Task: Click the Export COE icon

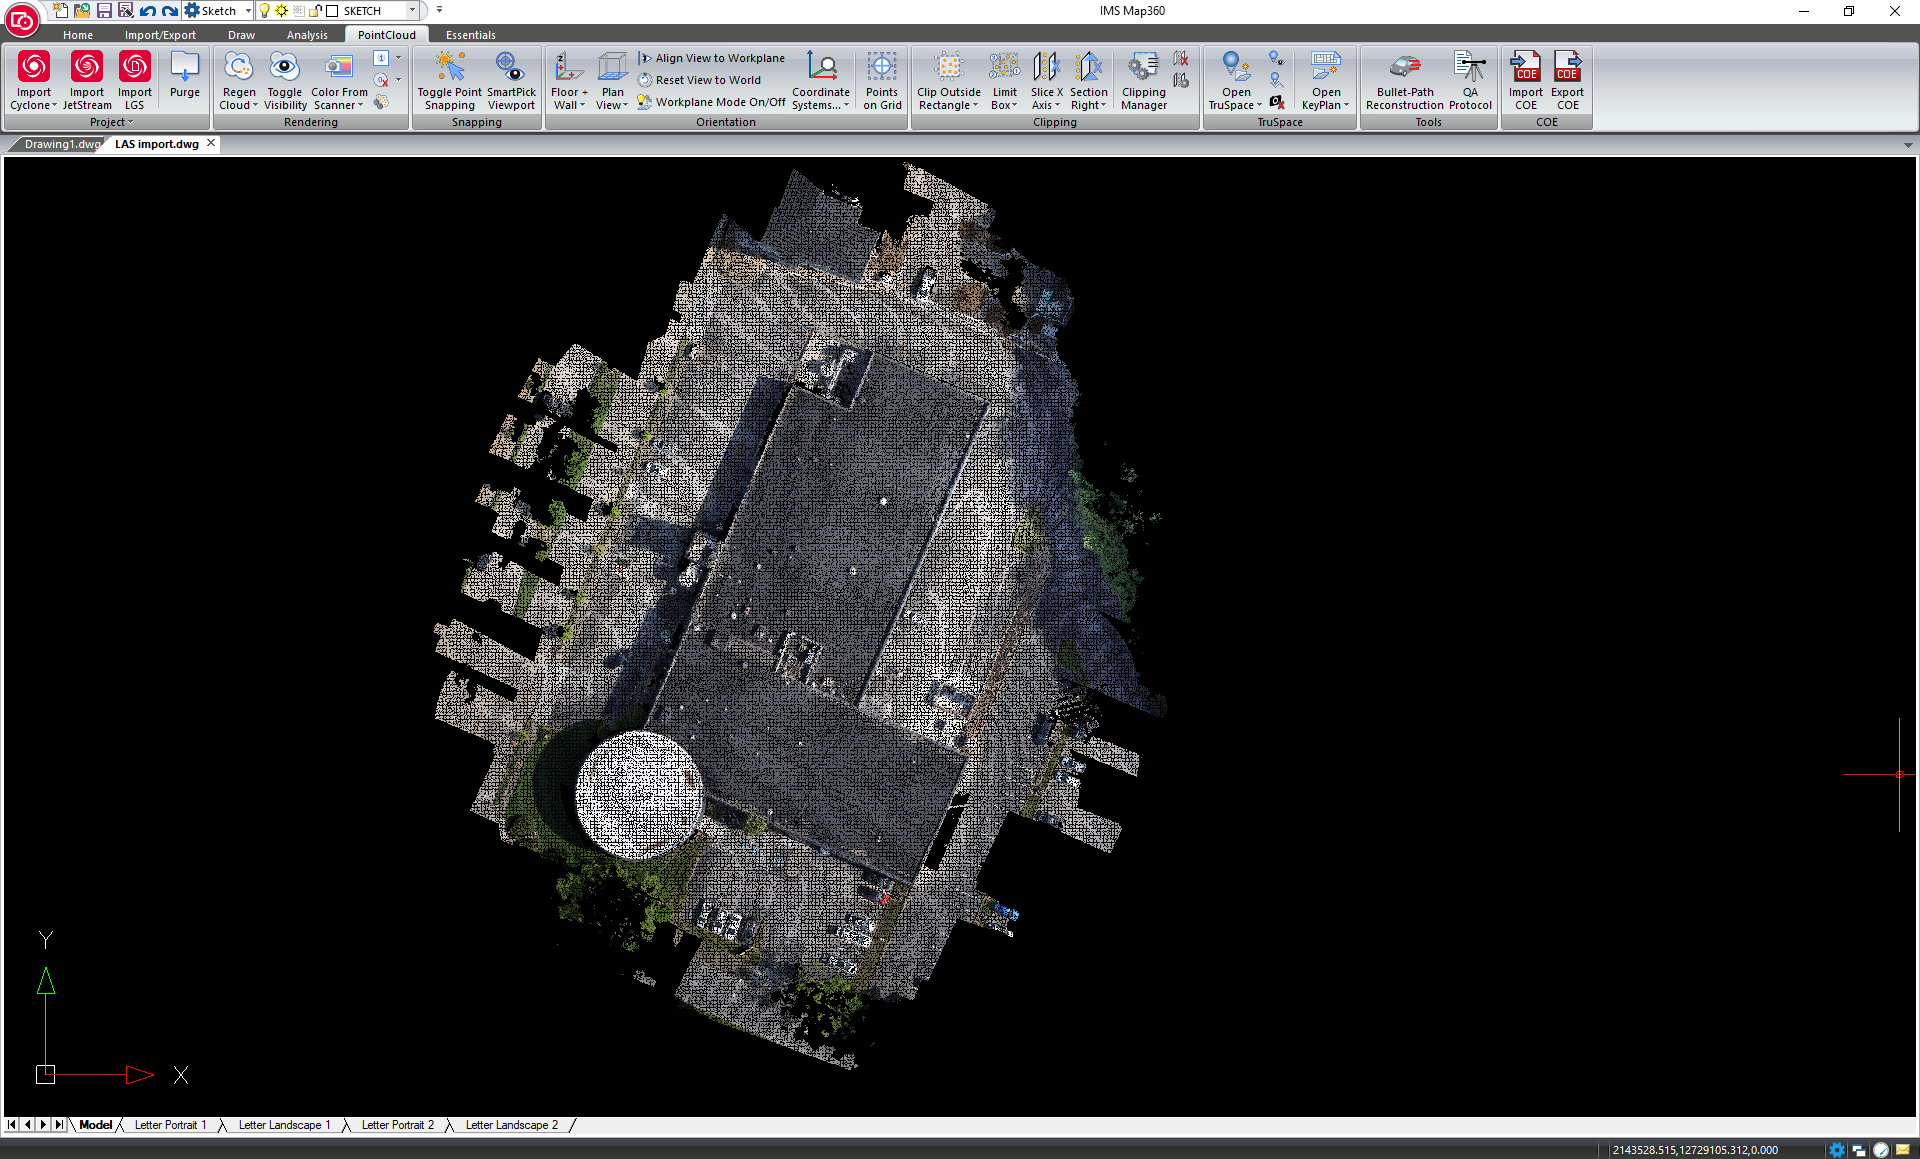Action: coord(1567,68)
